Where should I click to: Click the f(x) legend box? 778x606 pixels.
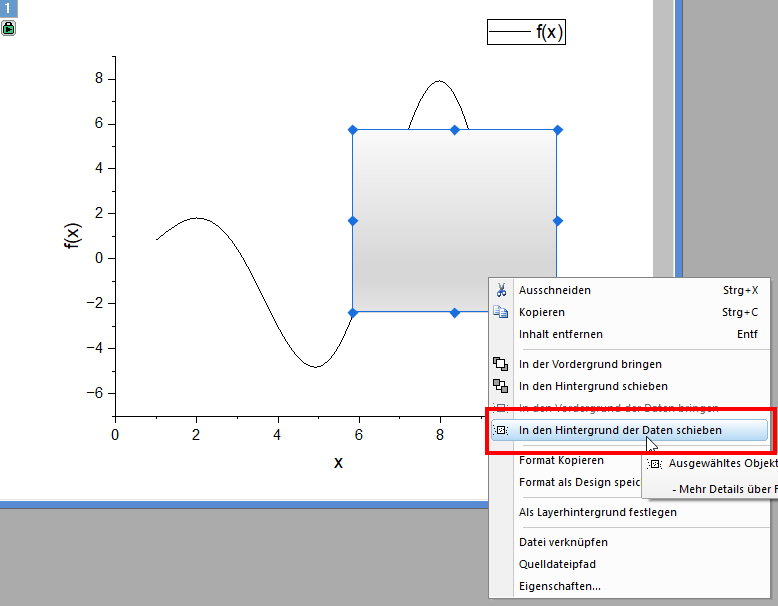click(x=526, y=32)
